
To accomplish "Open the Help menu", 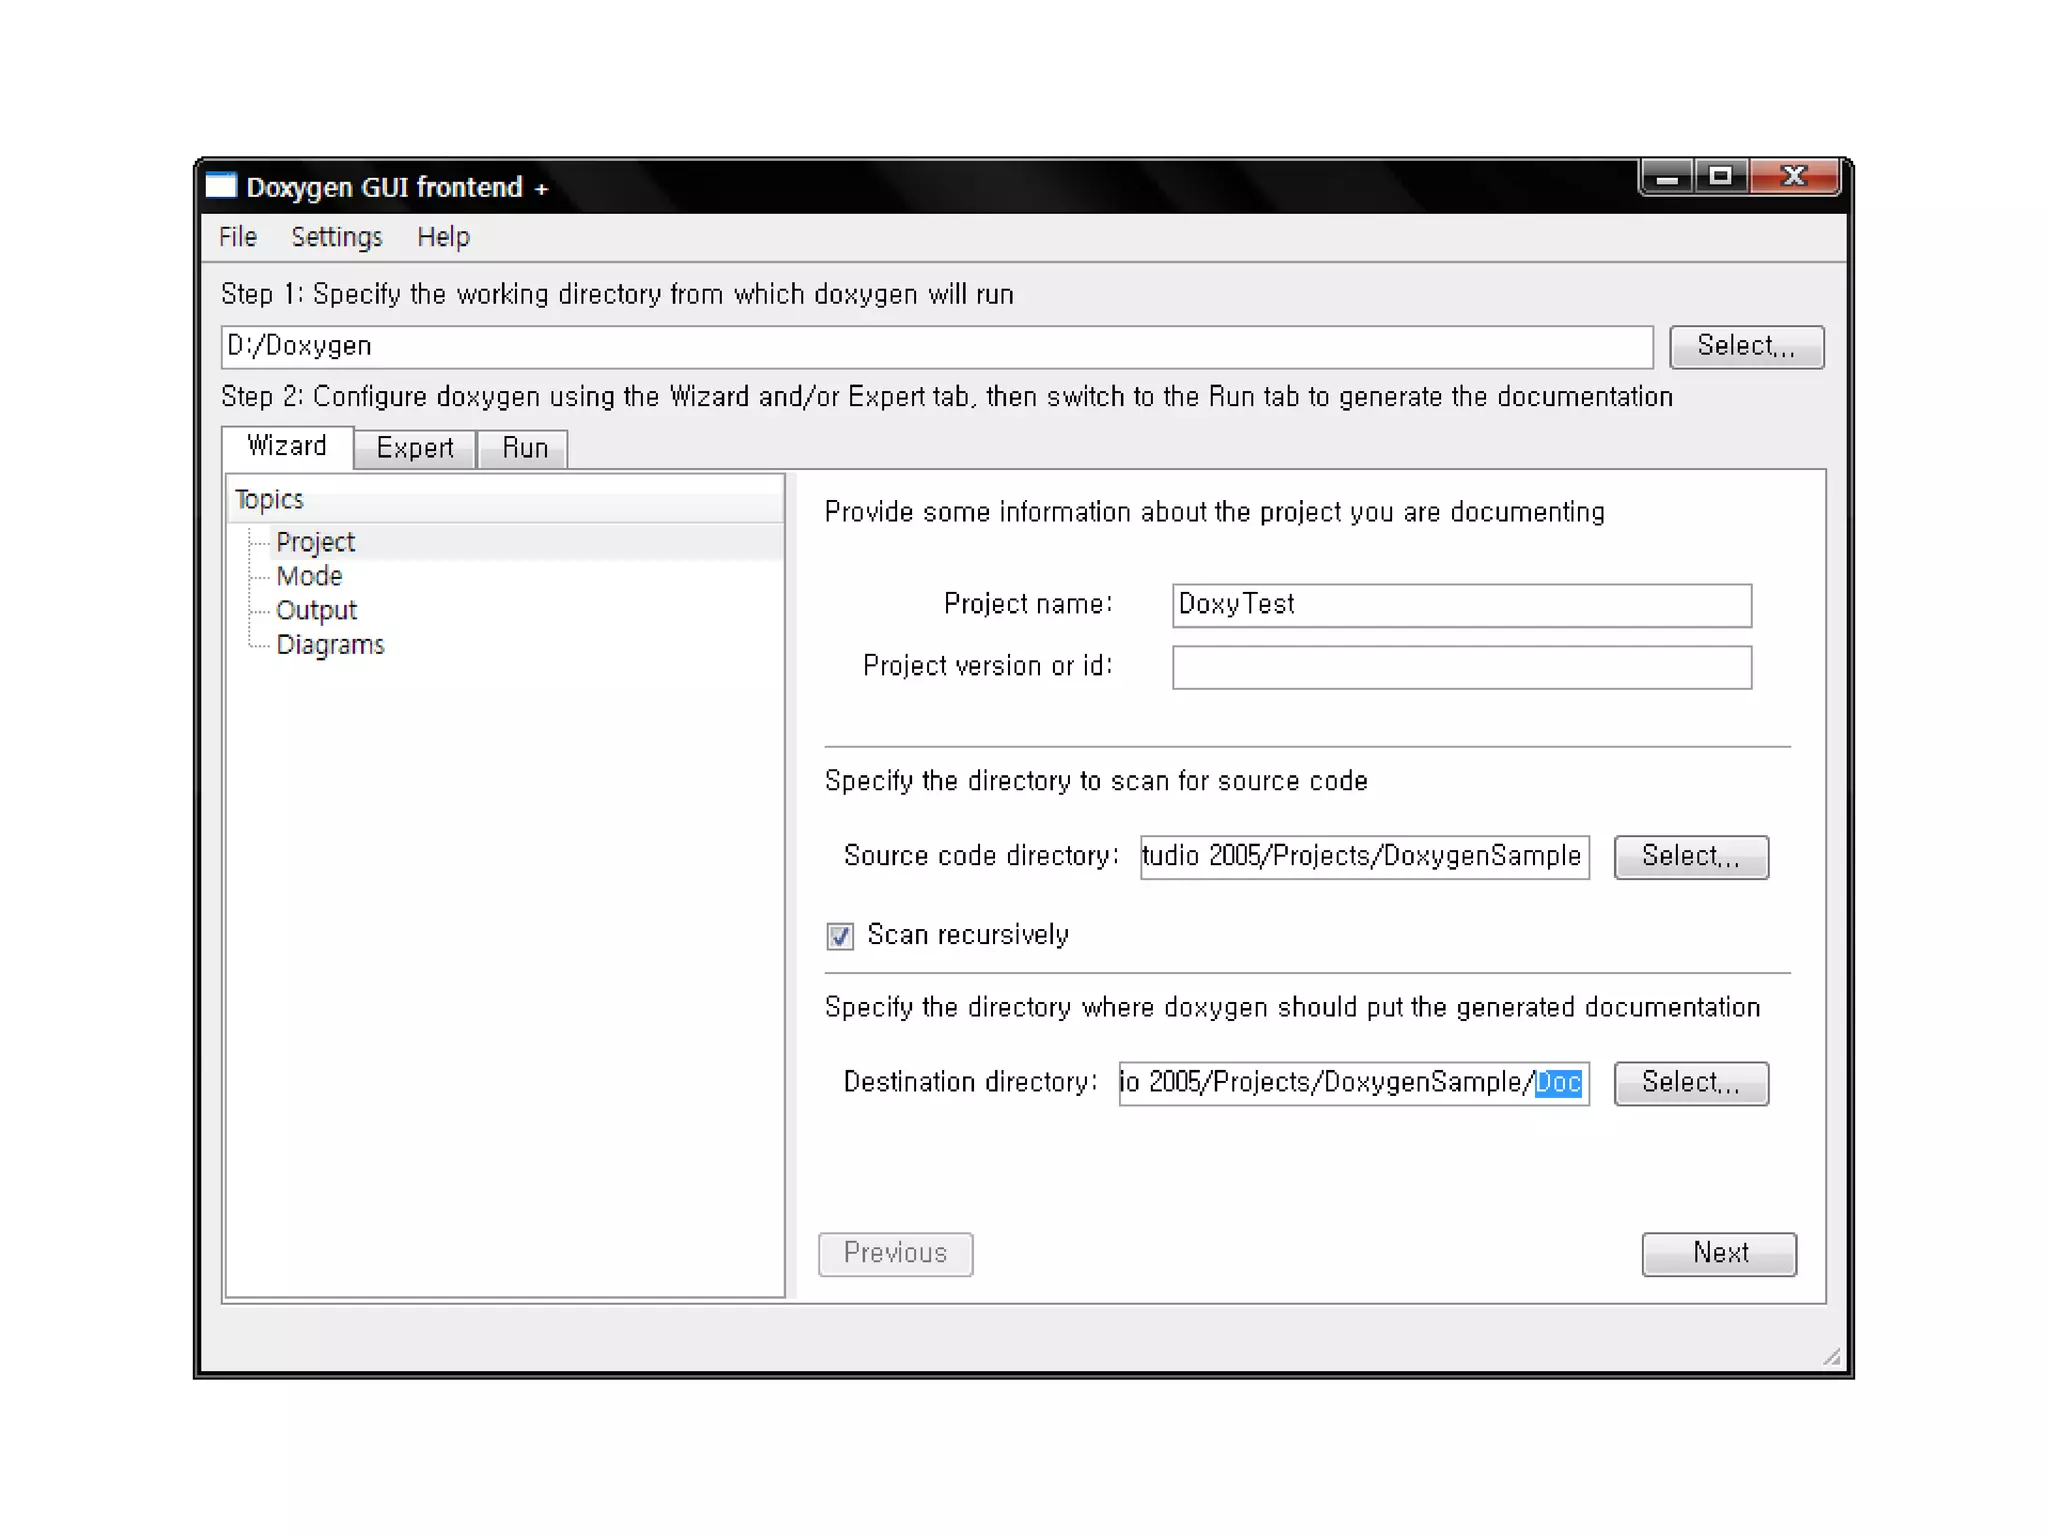I will 443,237.
